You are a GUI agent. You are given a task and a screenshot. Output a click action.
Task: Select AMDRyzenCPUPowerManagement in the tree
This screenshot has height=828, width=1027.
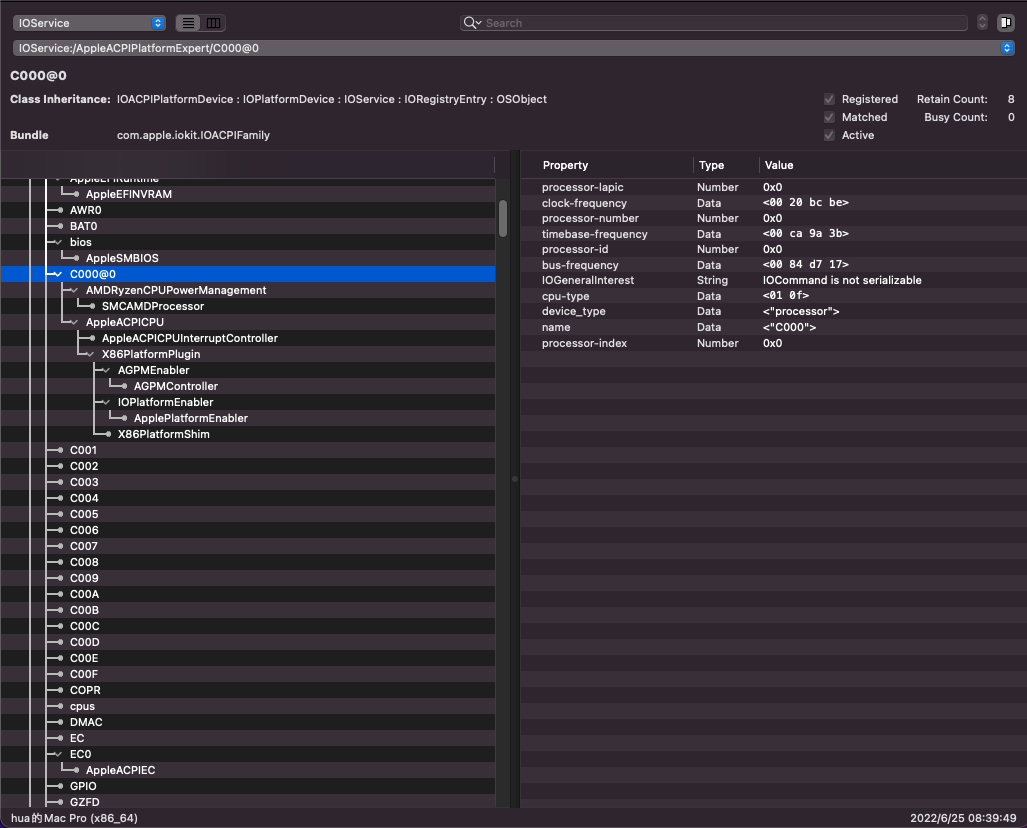pyautogui.click(x=176, y=290)
